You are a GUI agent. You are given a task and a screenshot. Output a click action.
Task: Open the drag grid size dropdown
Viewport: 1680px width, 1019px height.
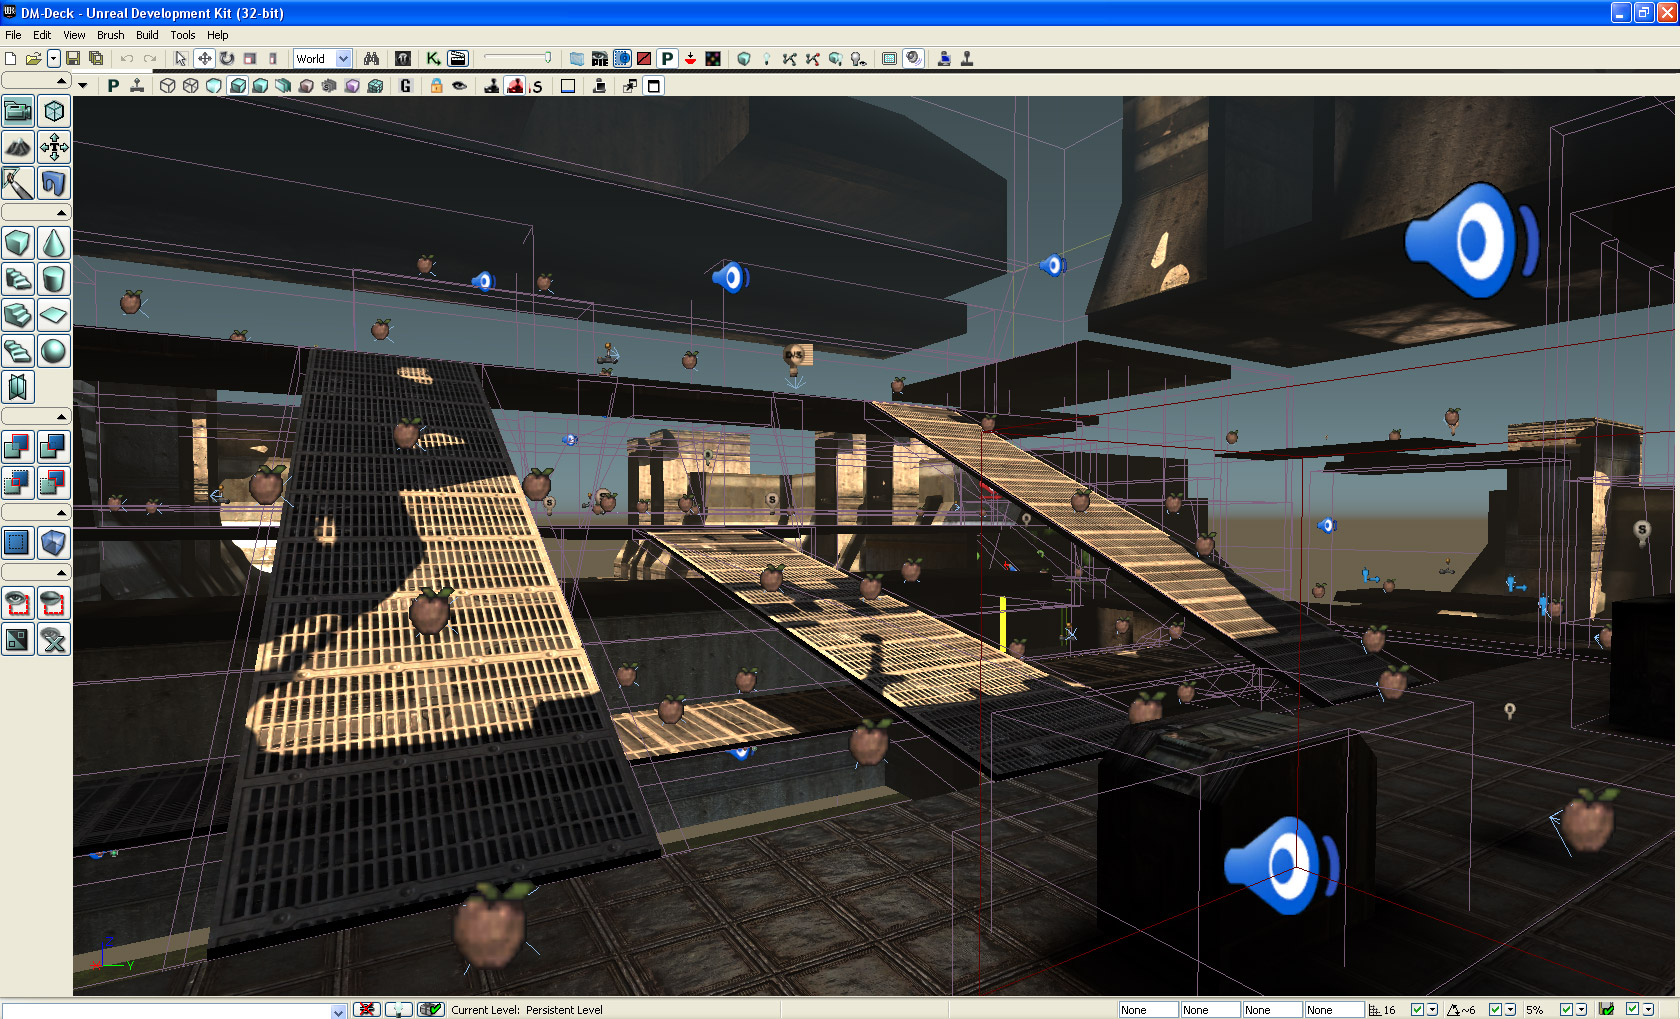point(1432,1010)
